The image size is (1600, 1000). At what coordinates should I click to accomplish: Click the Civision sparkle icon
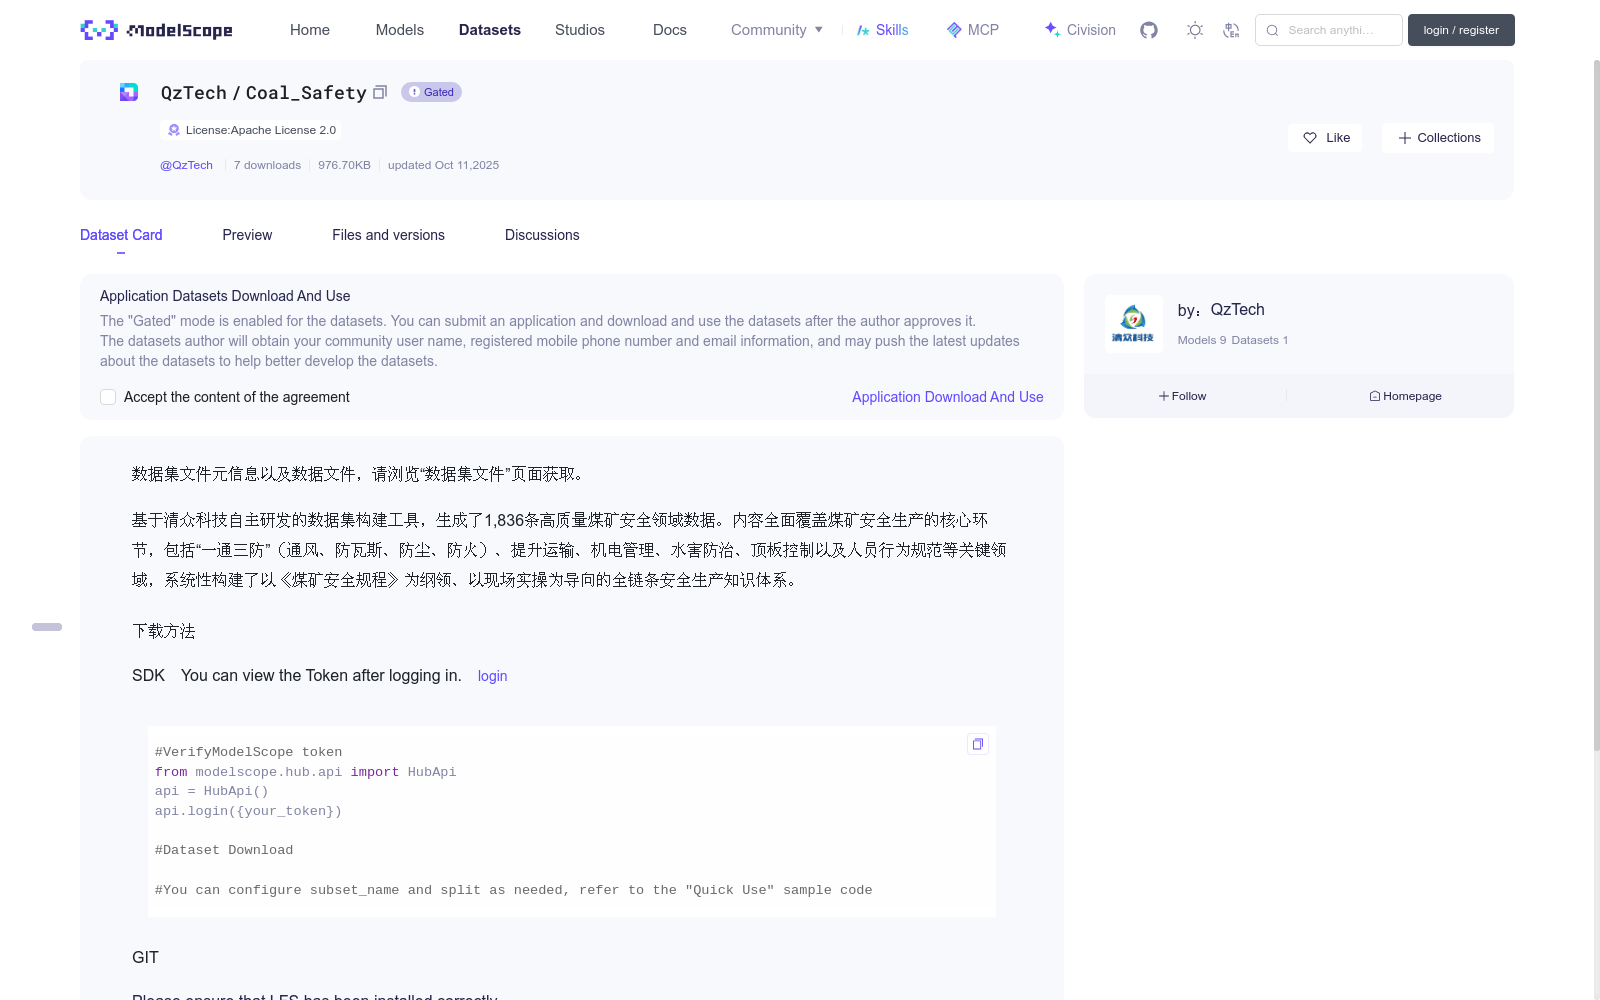click(1052, 30)
